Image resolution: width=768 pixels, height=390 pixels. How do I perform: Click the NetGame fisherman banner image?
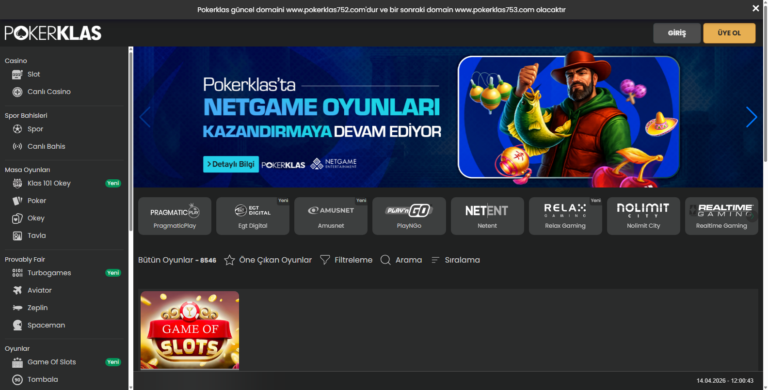(x=569, y=117)
